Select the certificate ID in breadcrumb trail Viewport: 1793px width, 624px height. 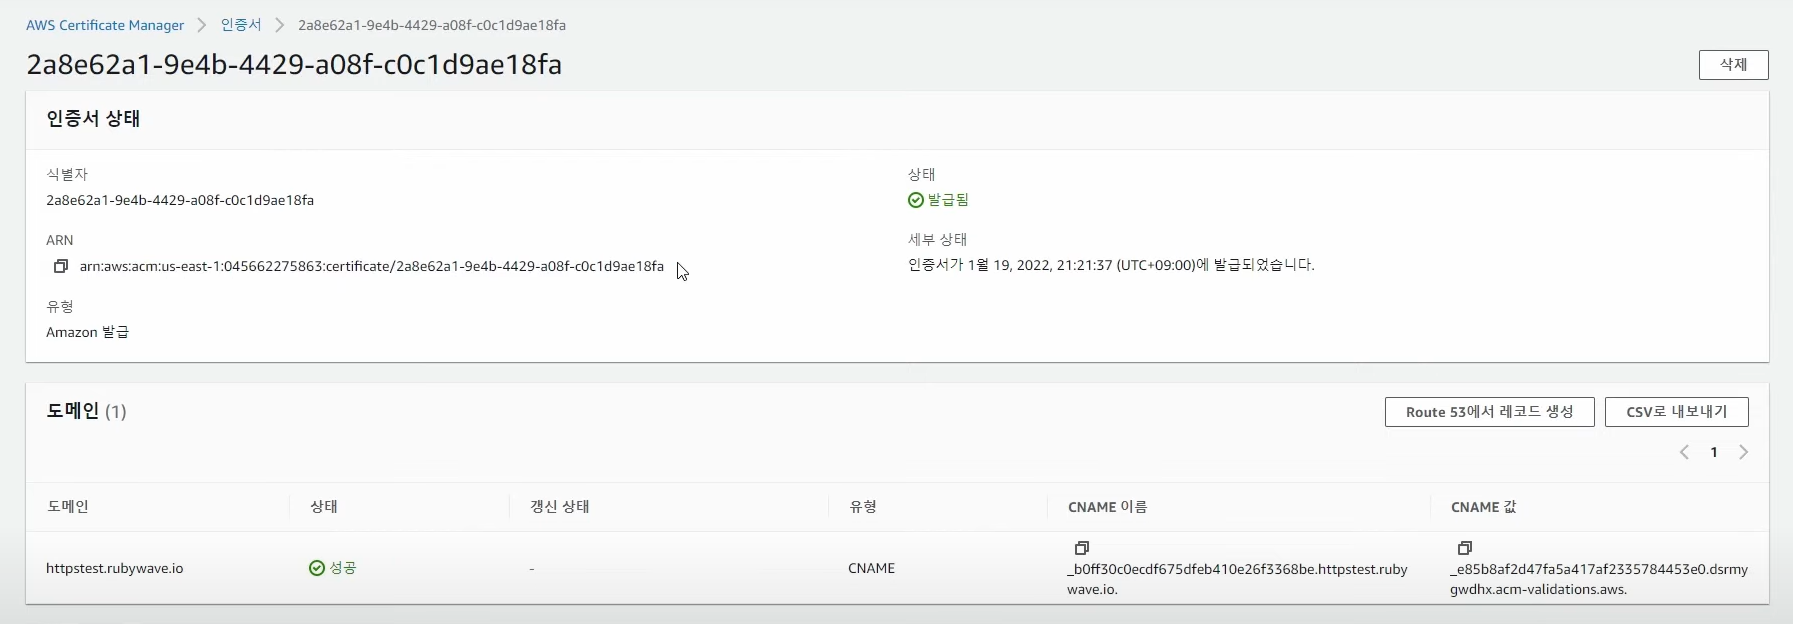(432, 25)
